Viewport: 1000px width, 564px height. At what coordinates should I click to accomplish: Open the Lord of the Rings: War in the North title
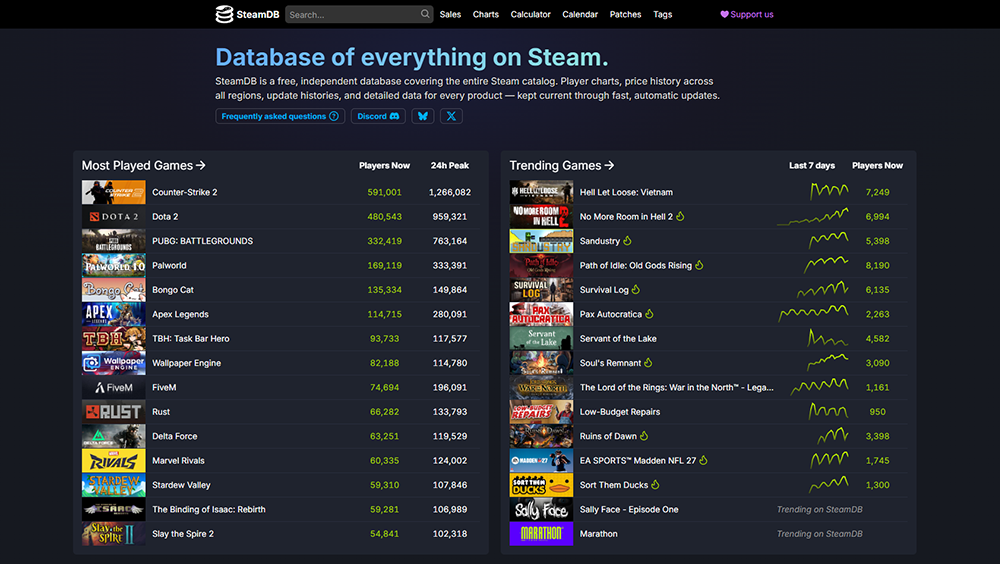point(677,387)
